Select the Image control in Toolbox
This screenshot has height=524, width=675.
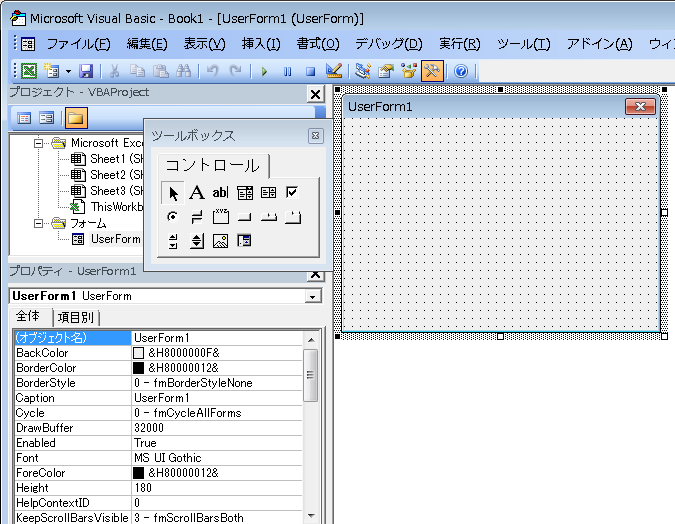pyautogui.click(x=220, y=241)
